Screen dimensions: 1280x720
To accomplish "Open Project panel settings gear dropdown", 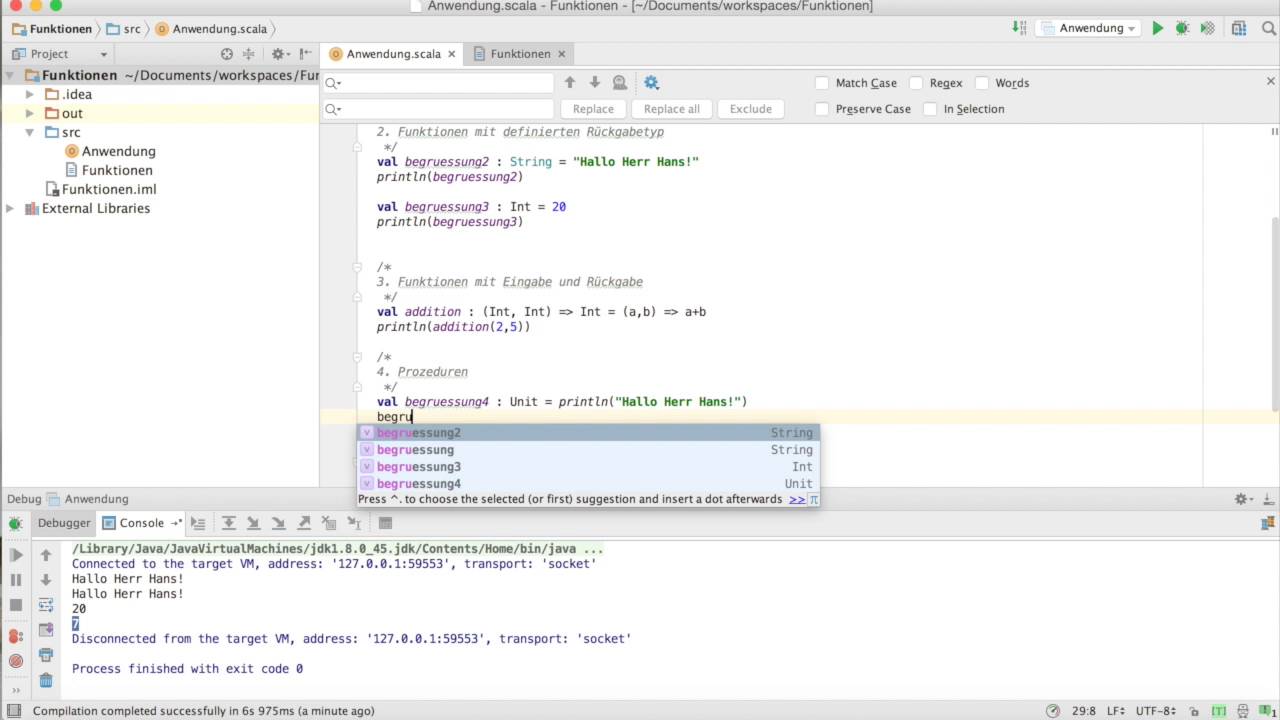I will (x=280, y=54).
